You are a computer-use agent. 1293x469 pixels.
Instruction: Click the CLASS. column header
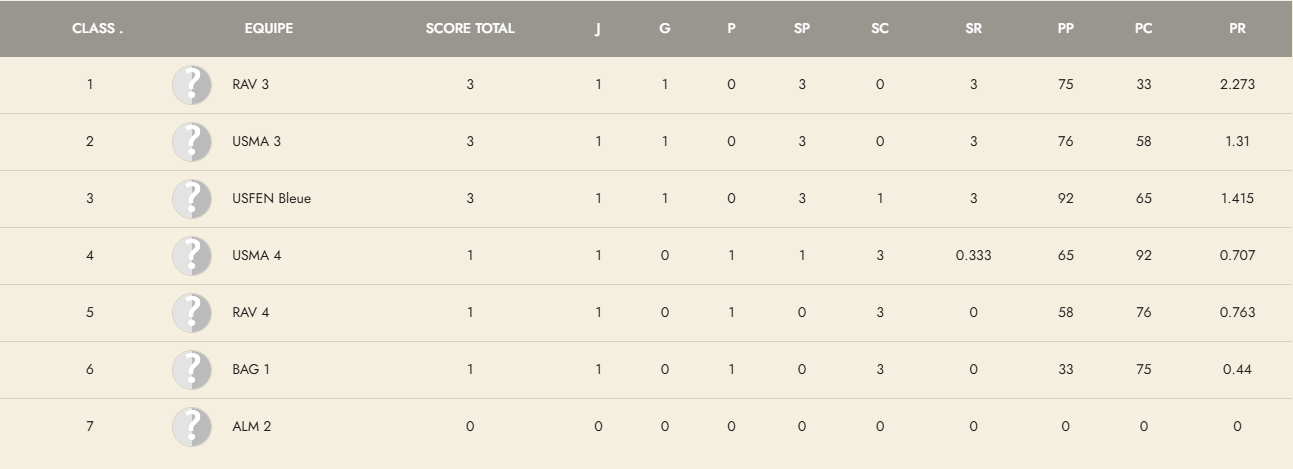pyautogui.click(x=98, y=29)
